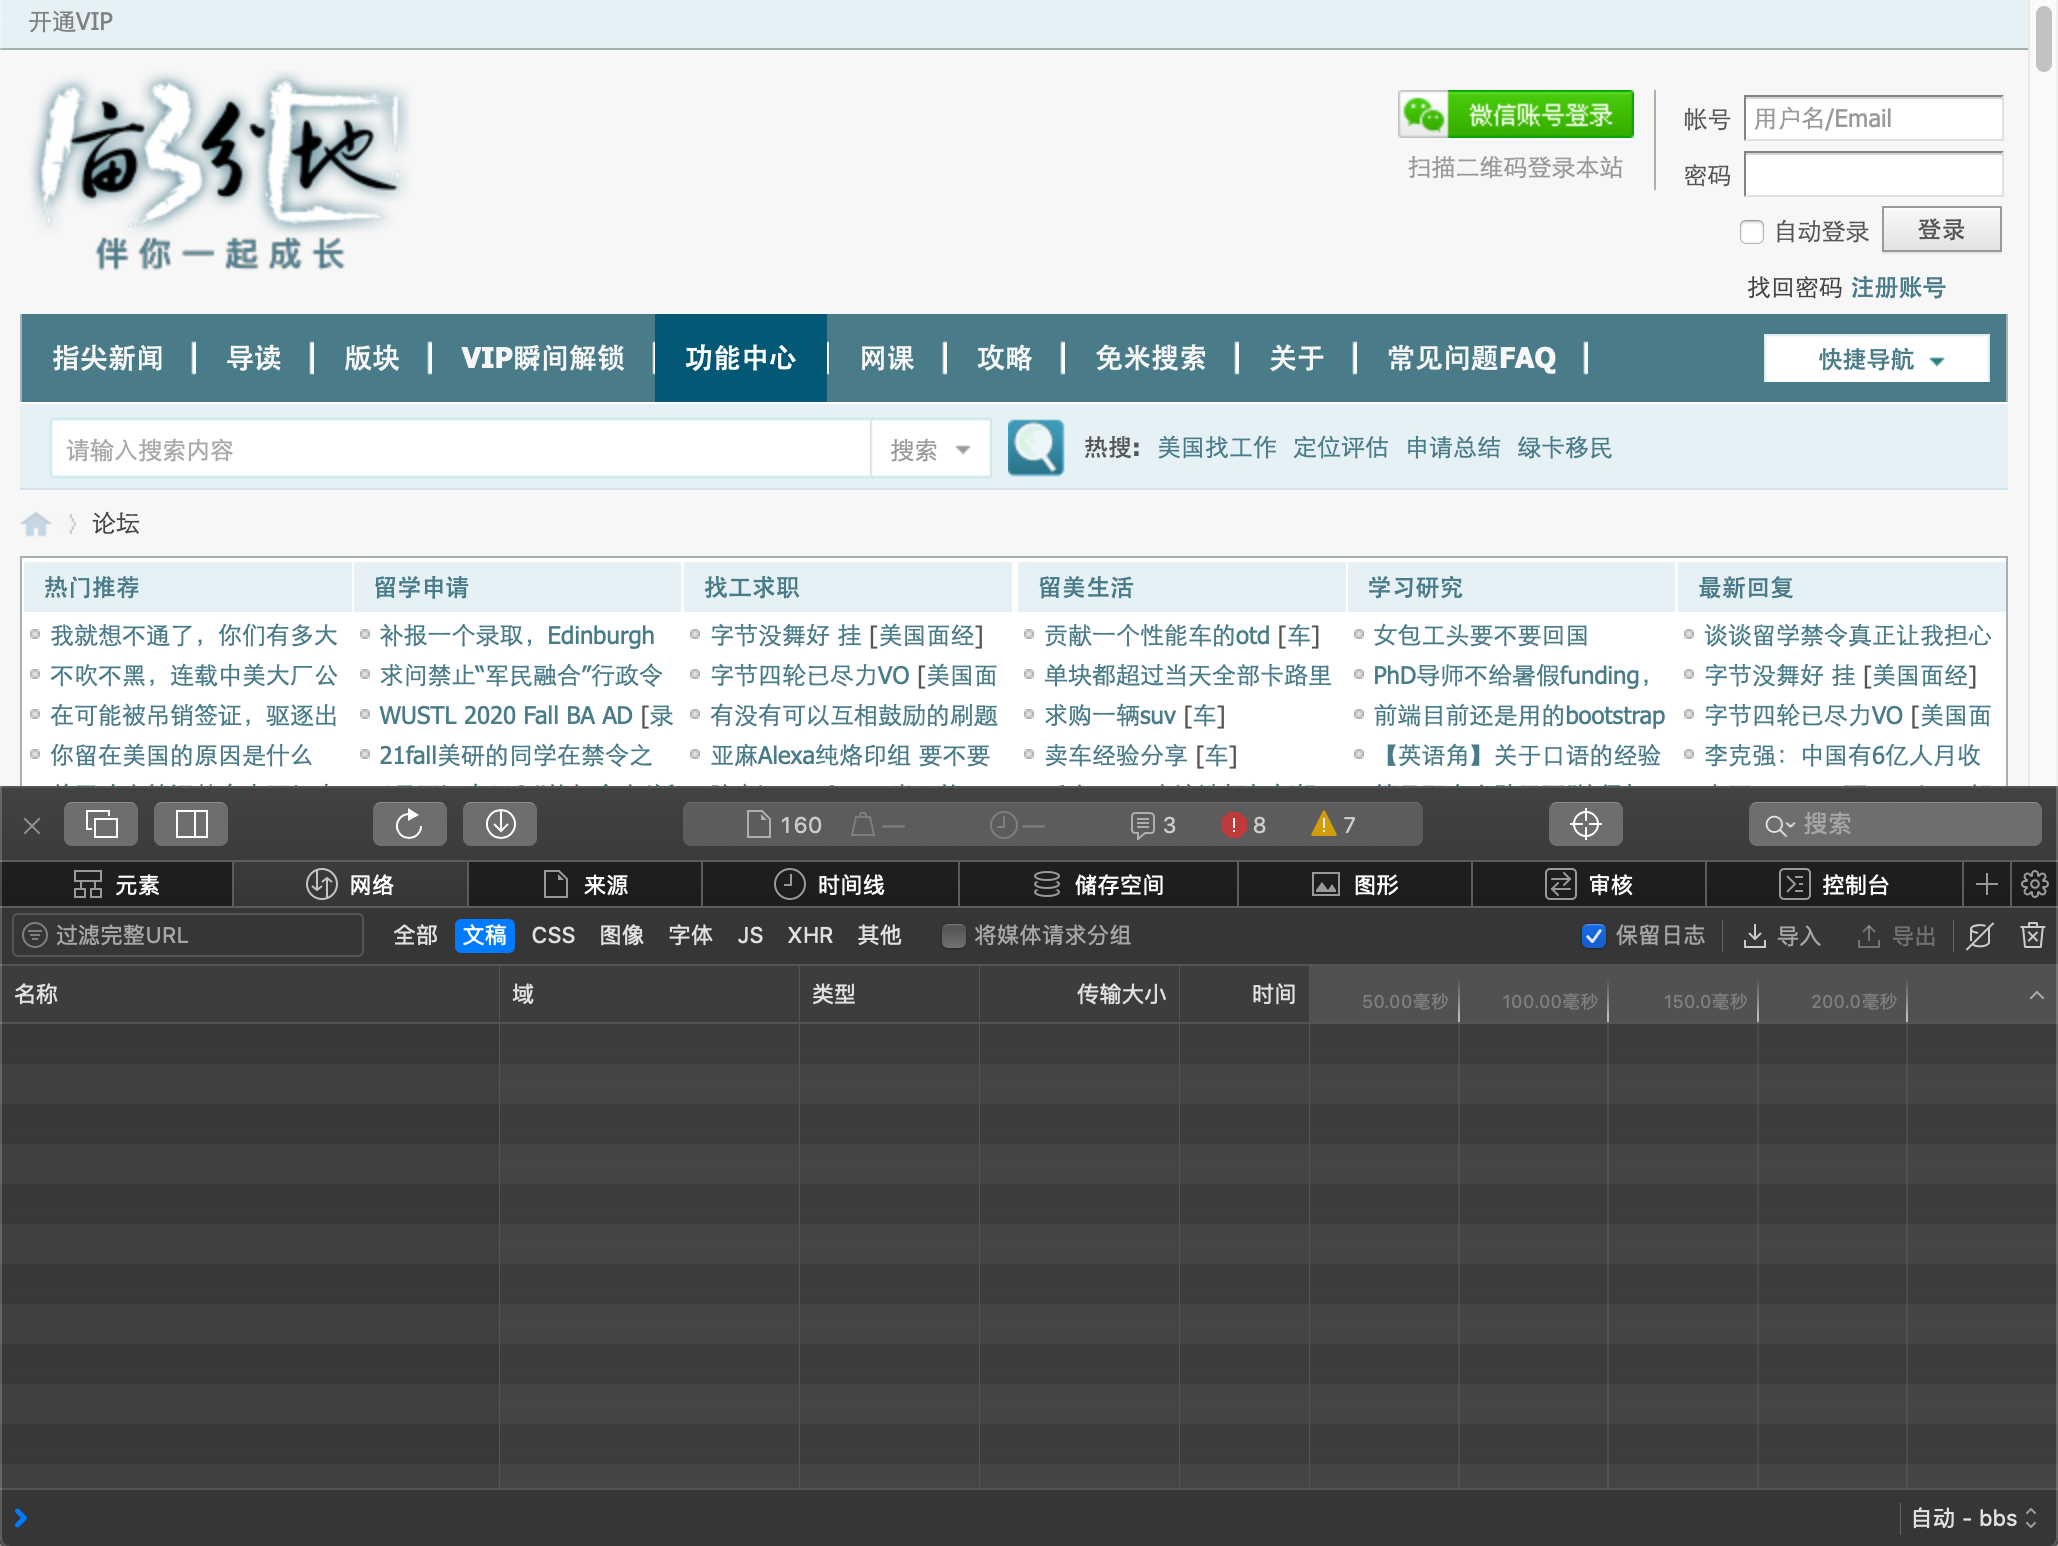Open web inspector settings gear

pyautogui.click(x=2034, y=884)
